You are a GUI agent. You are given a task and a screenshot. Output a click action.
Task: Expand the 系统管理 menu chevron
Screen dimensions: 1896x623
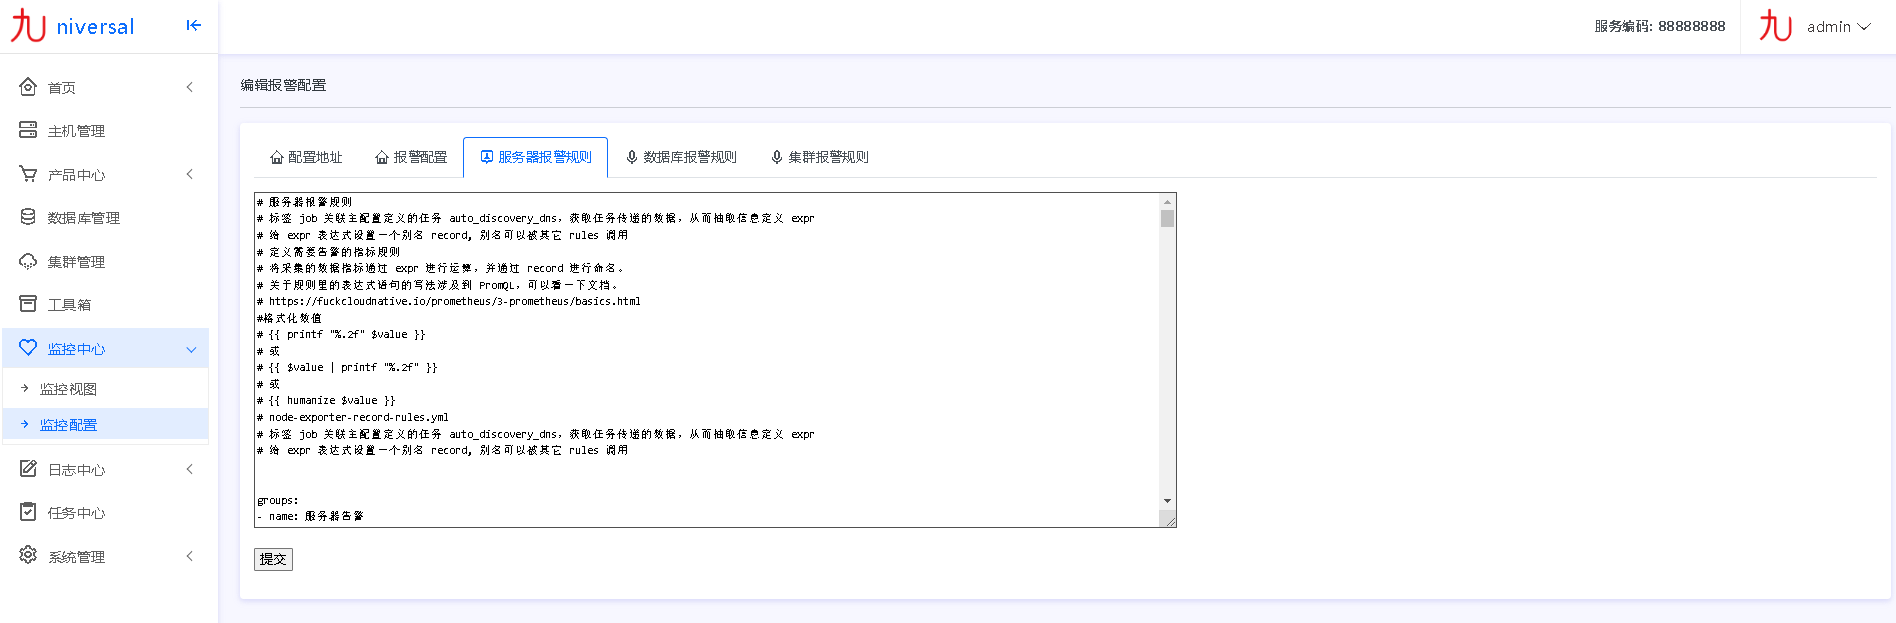pyautogui.click(x=190, y=556)
